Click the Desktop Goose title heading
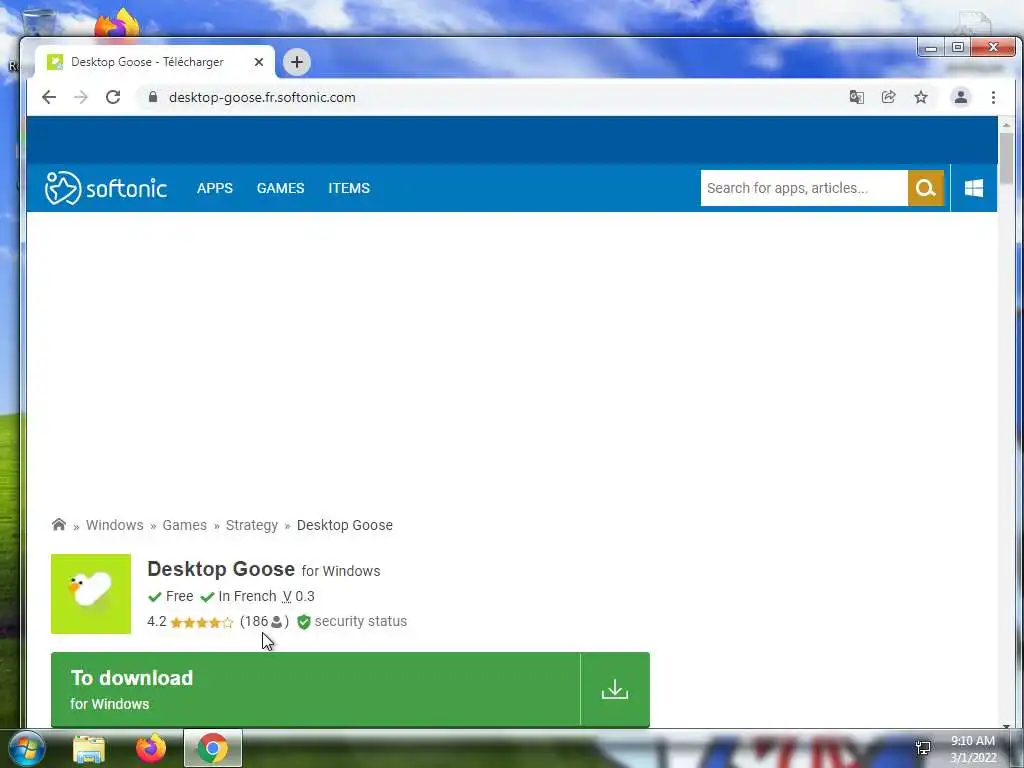Screen dimensions: 1024x768 click(221, 569)
